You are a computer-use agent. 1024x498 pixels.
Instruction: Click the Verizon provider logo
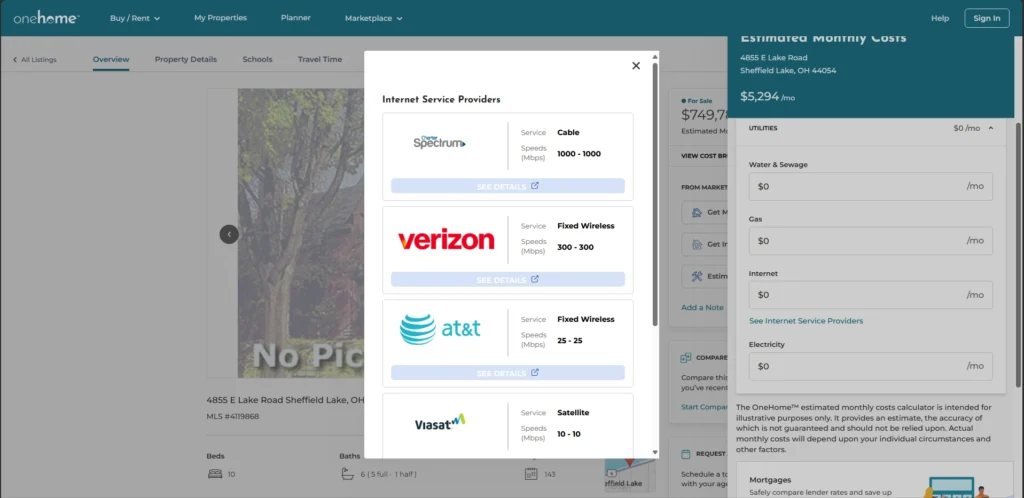(x=446, y=240)
